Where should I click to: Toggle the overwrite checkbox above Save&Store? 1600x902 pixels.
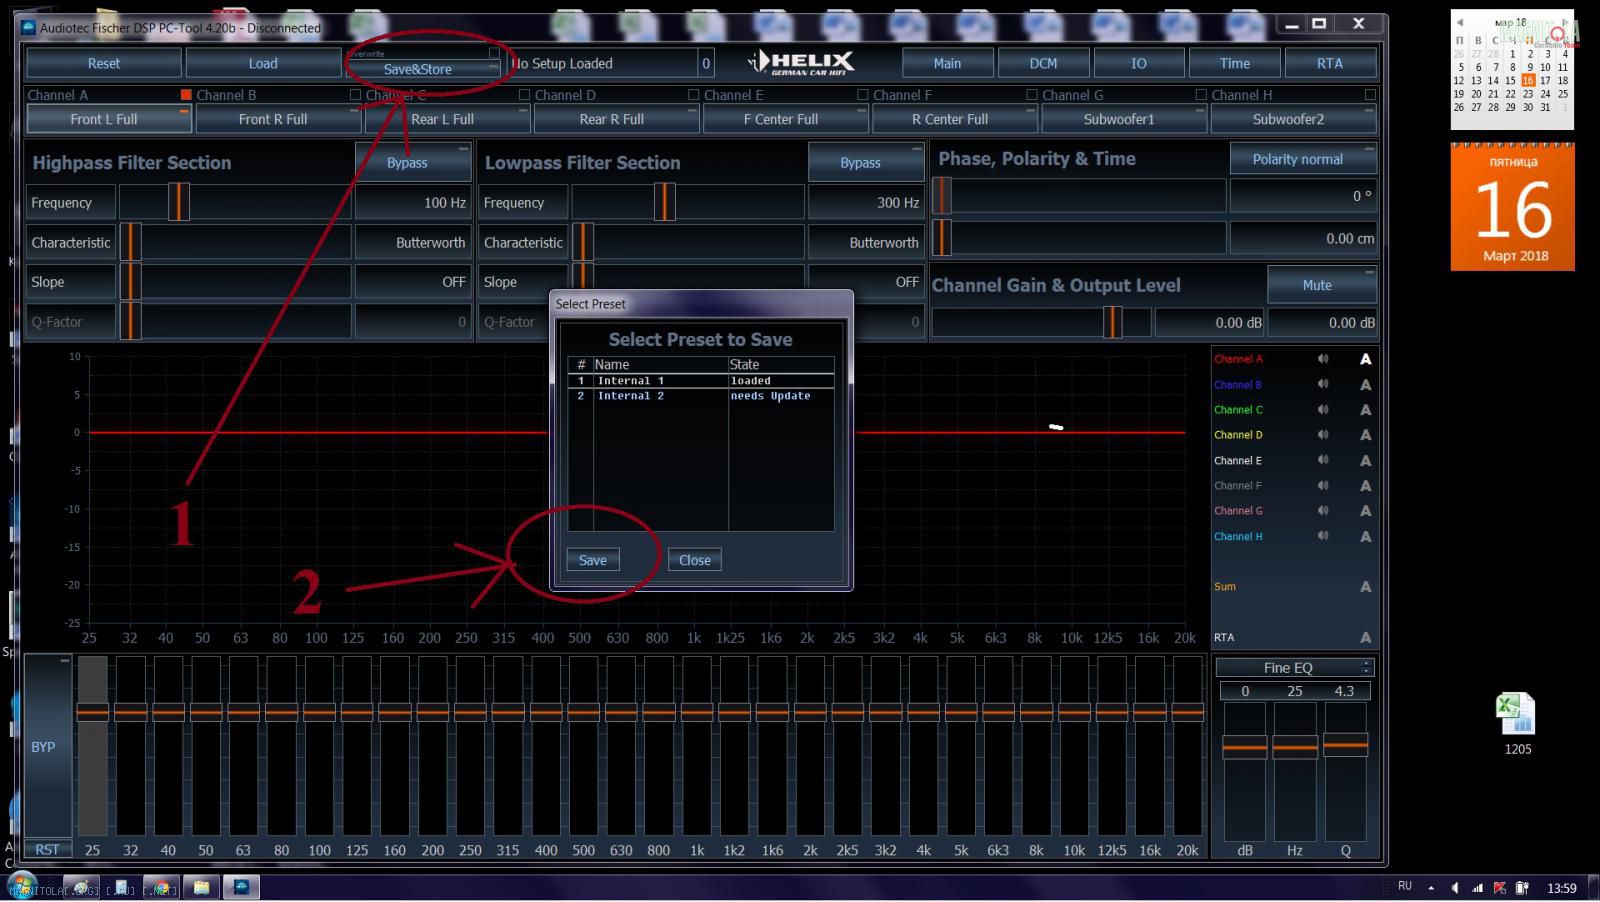pos(493,53)
